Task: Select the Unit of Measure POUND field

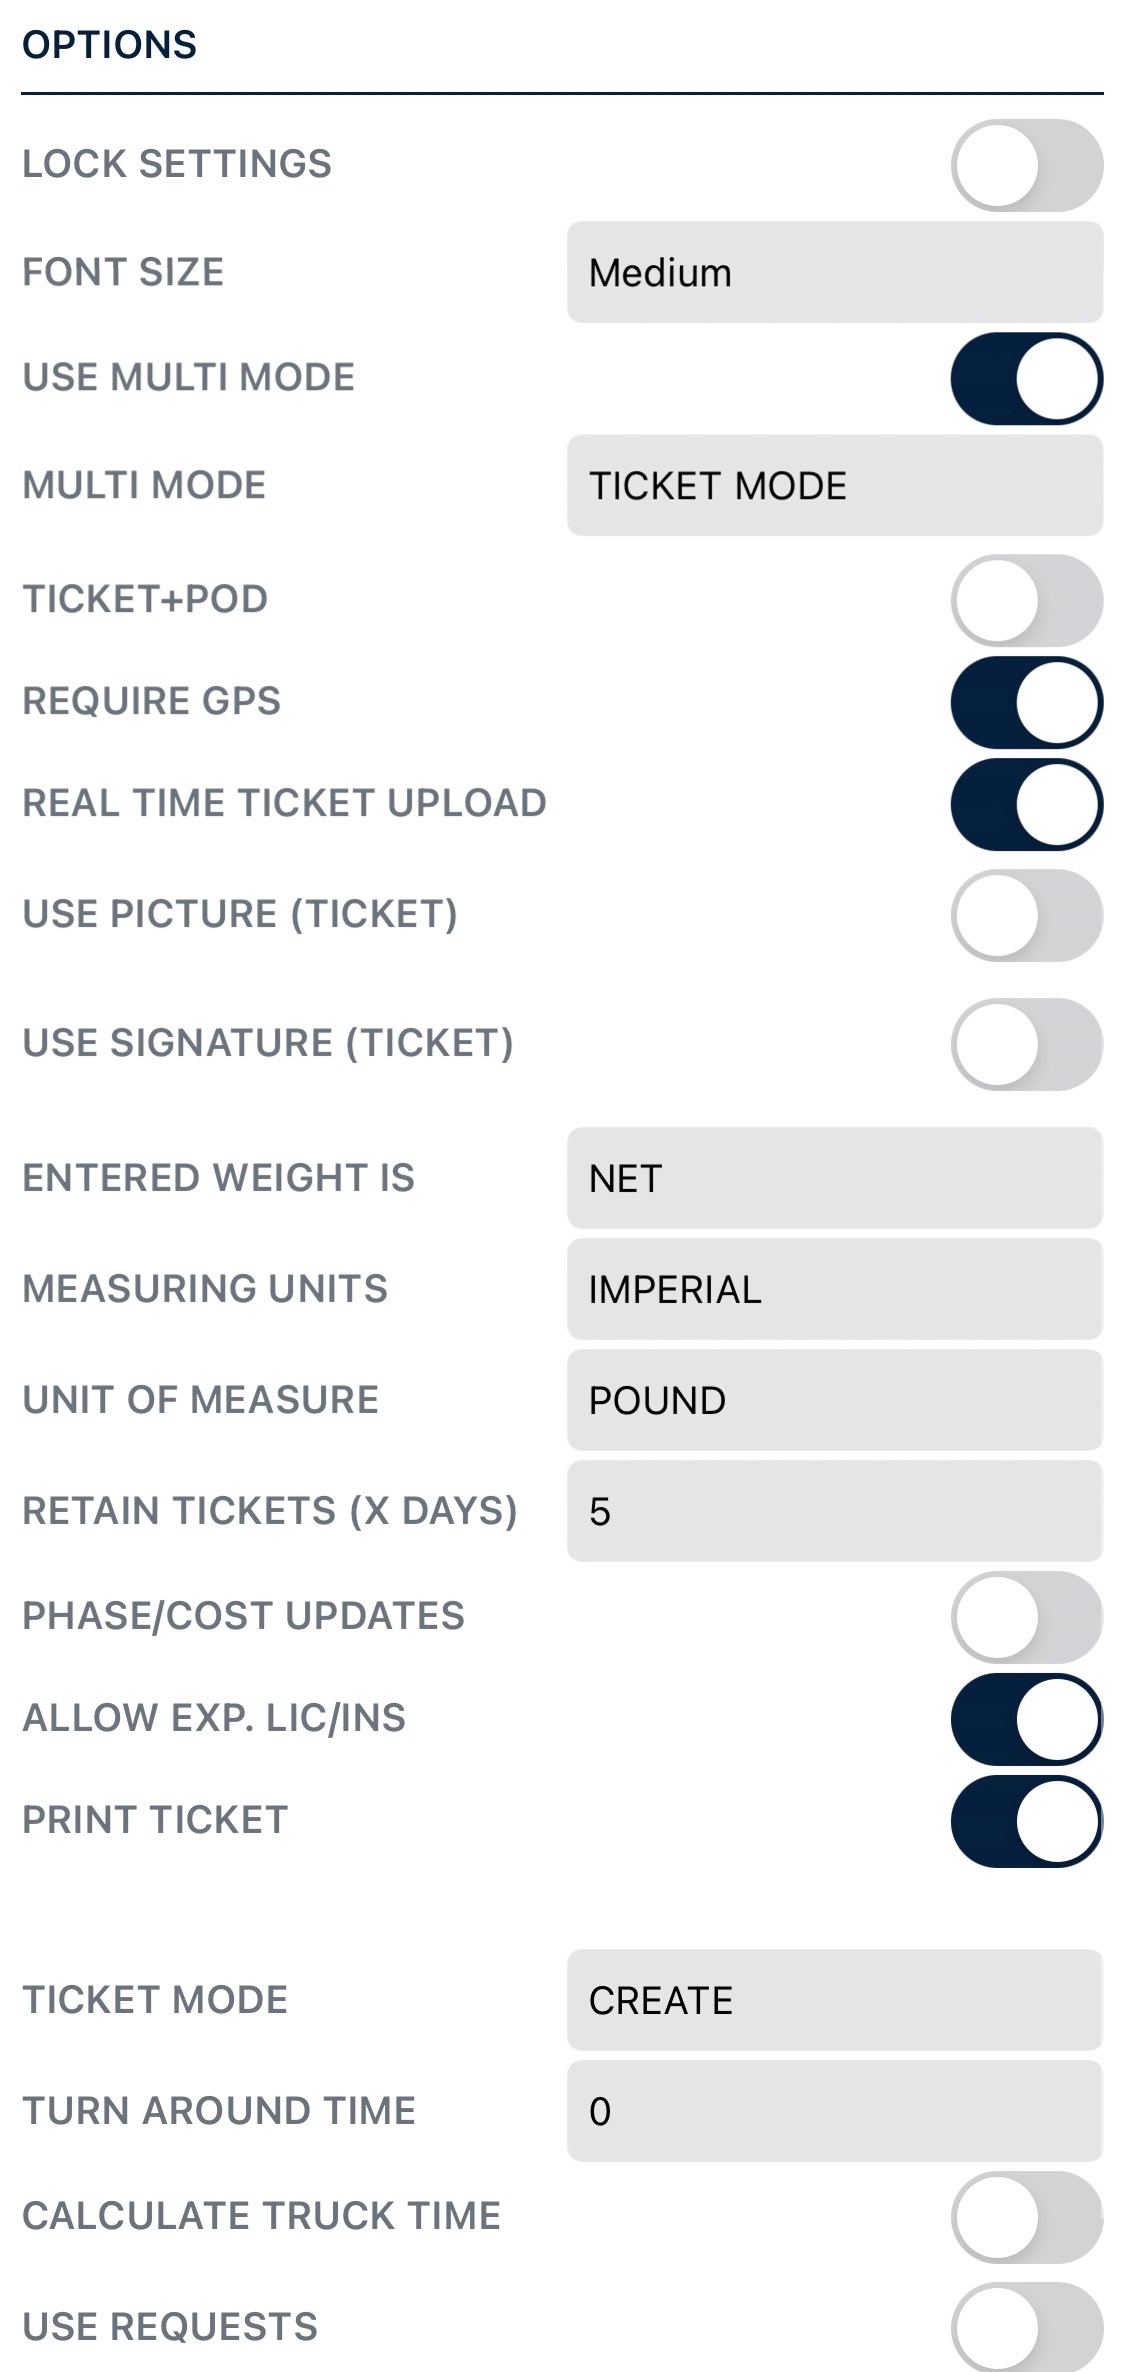Action: [834, 1400]
